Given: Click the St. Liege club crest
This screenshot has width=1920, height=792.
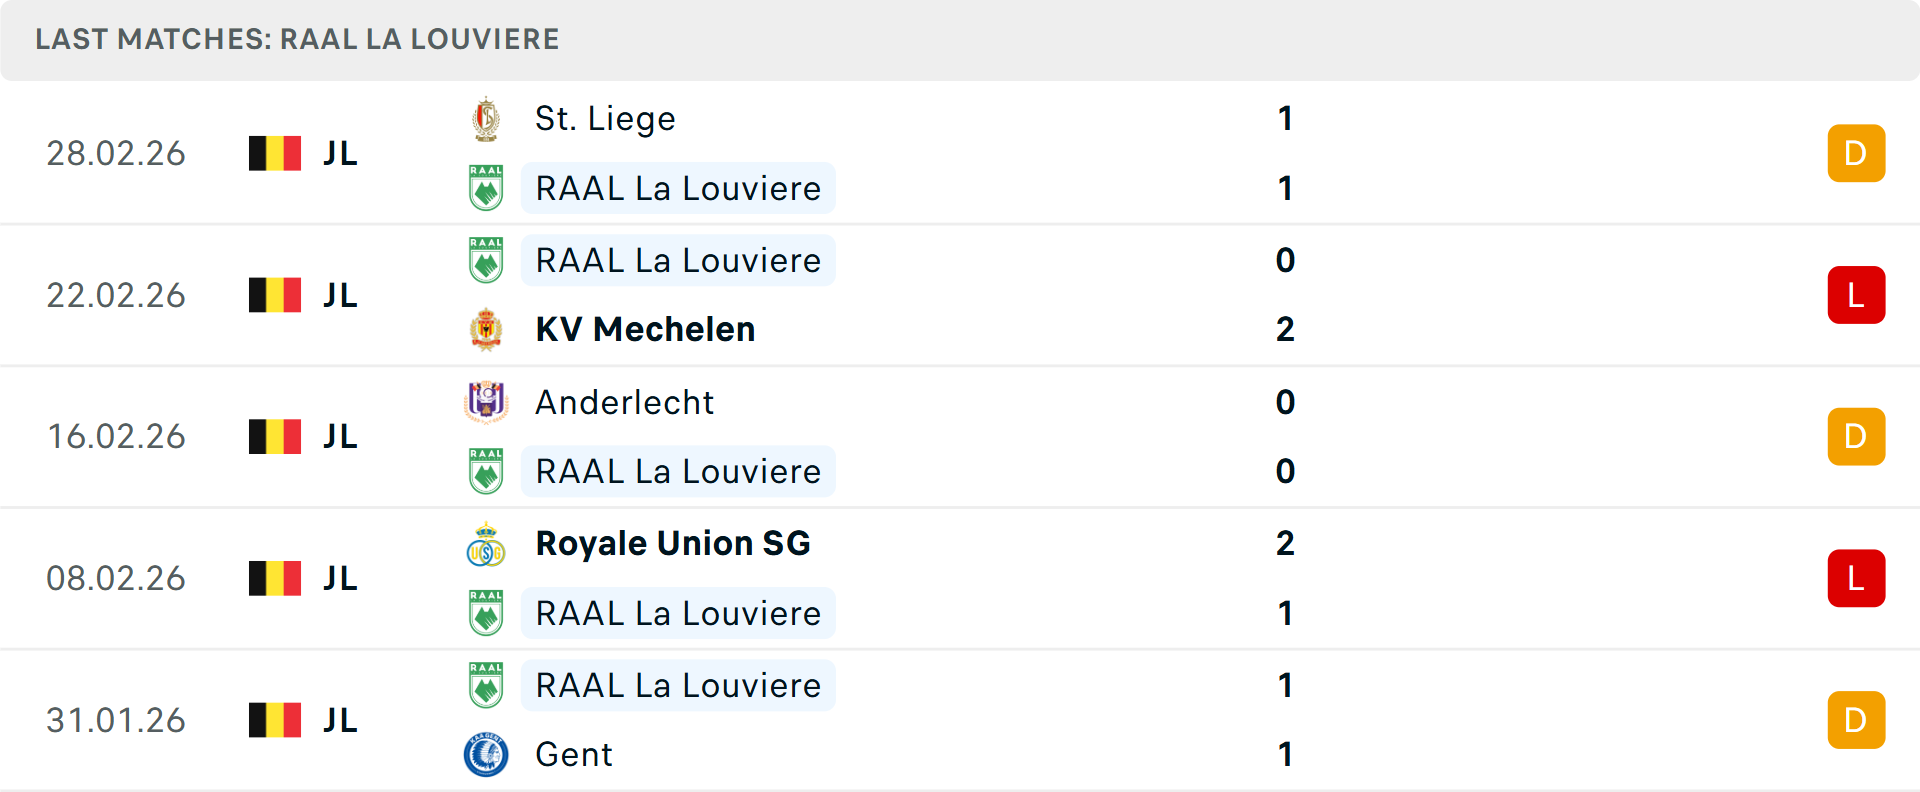Looking at the screenshot, I should click(486, 119).
